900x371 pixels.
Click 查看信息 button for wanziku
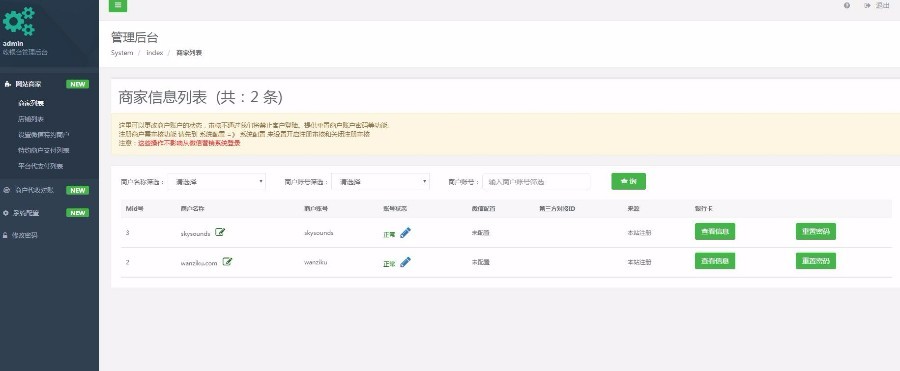click(x=715, y=261)
